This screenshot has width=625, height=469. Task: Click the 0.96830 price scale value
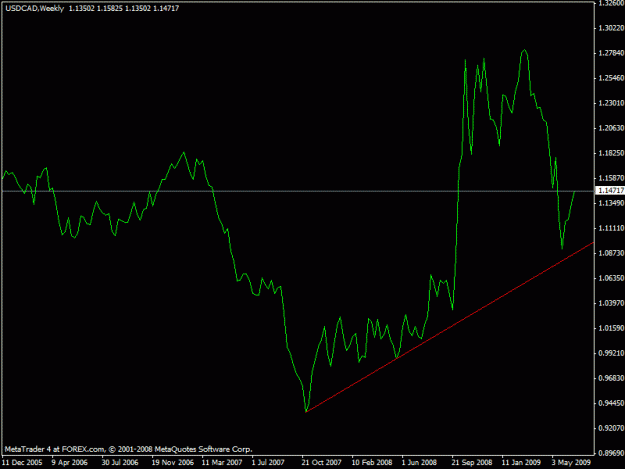coord(611,379)
